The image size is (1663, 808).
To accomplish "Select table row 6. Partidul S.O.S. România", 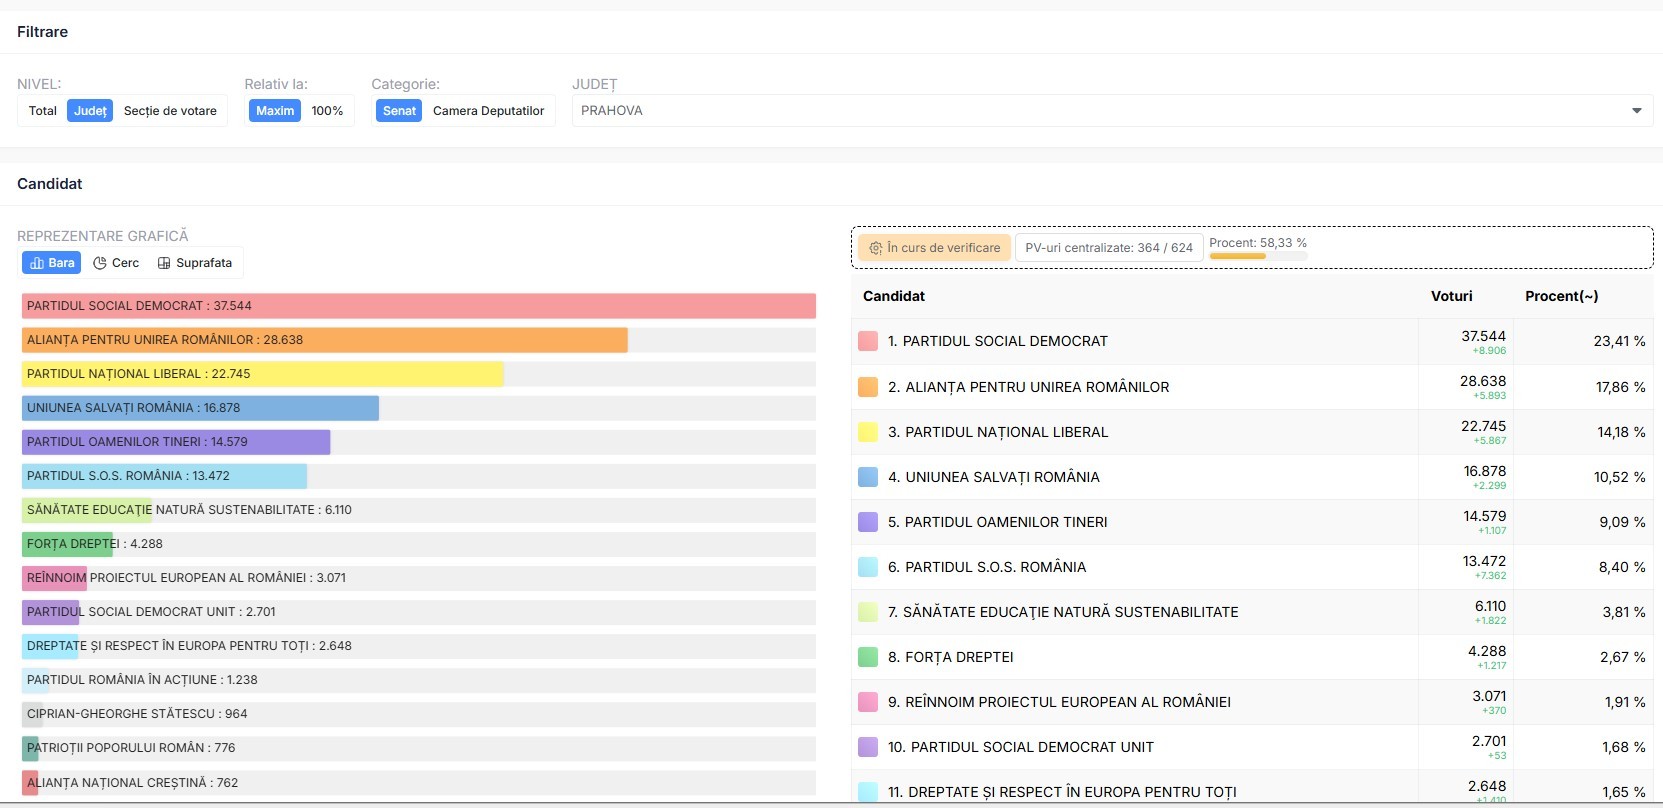I will coord(1252,567).
